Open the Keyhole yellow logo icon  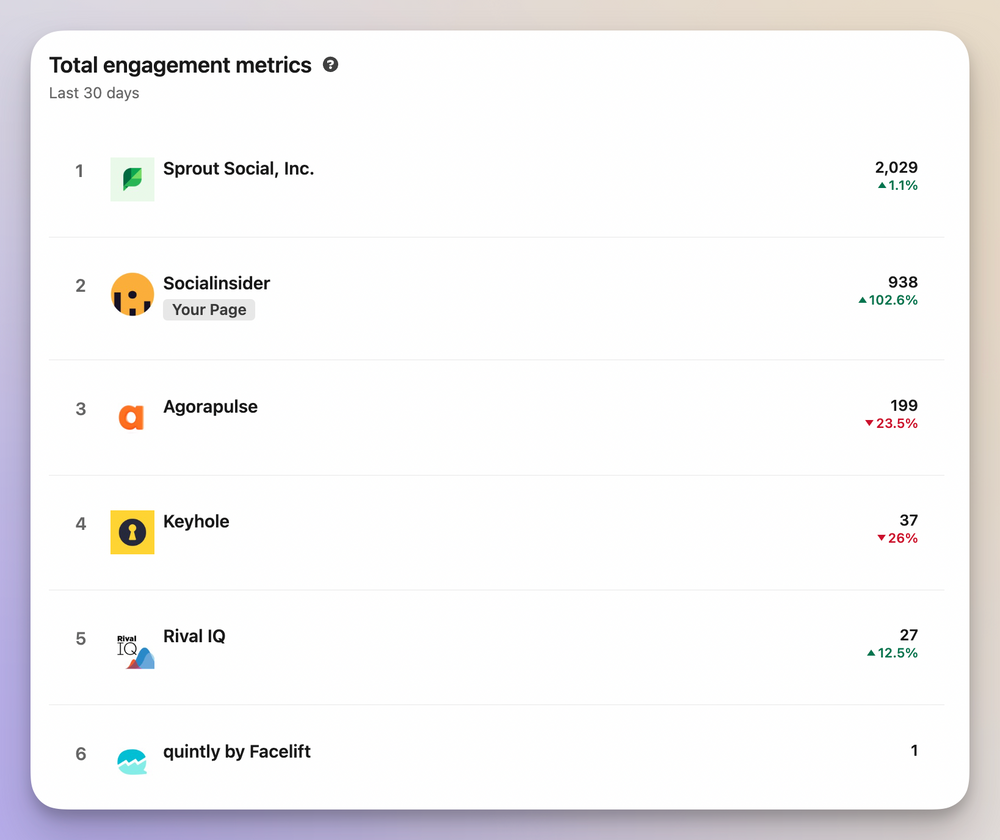[132, 531]
